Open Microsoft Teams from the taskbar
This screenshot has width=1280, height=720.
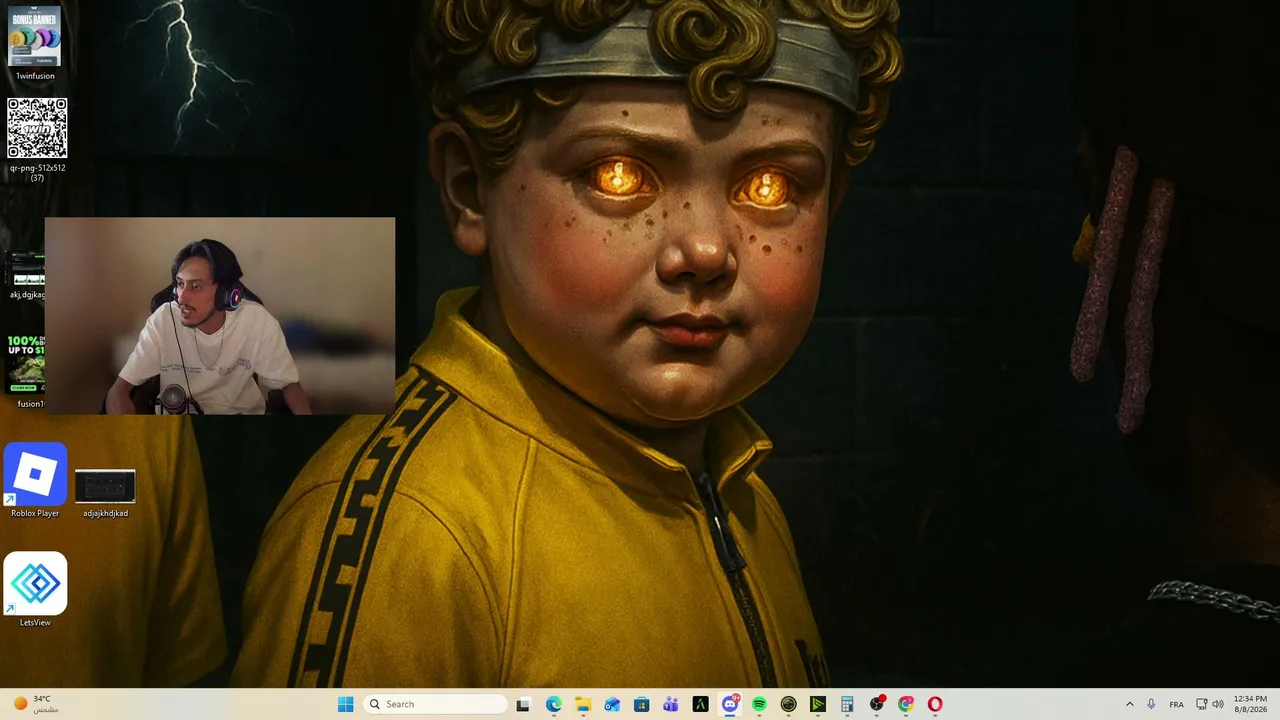pos(671,704)
